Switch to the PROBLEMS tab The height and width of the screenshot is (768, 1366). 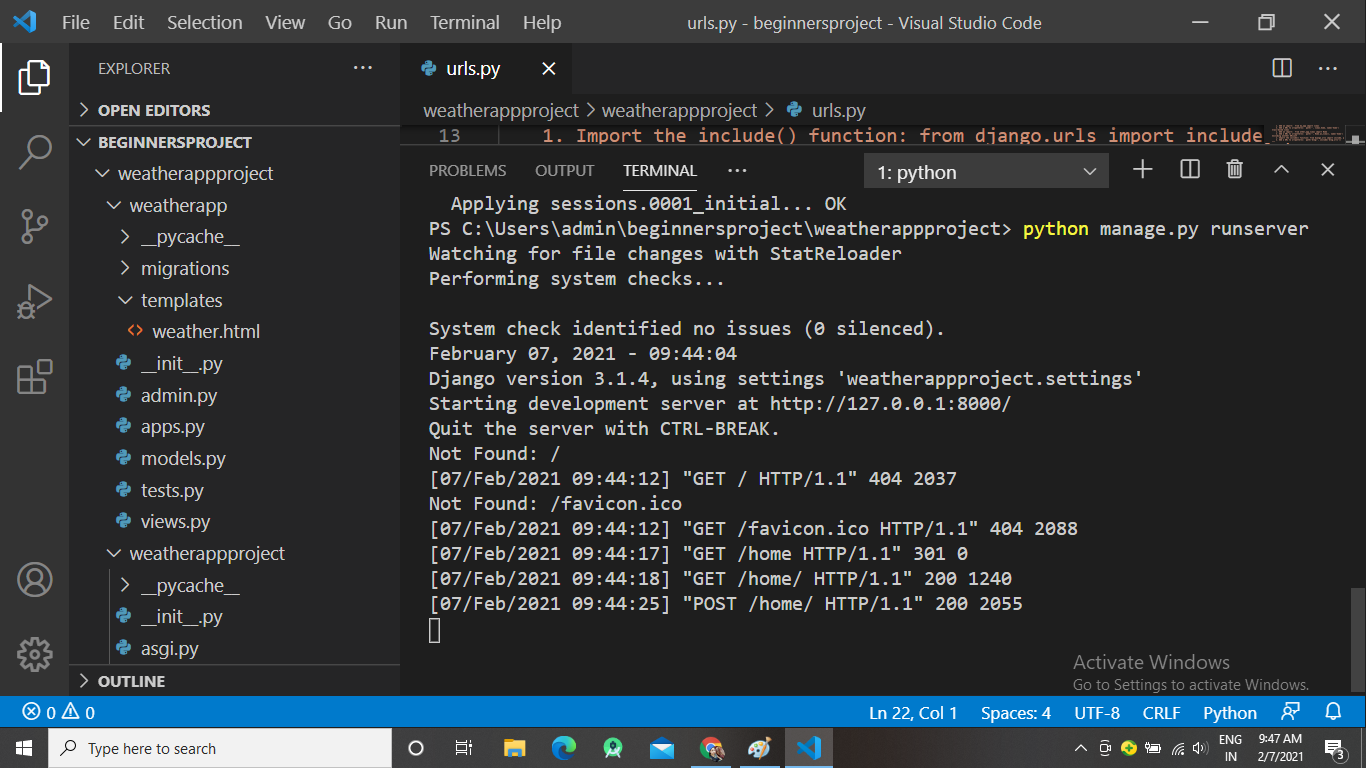[467, 170]
